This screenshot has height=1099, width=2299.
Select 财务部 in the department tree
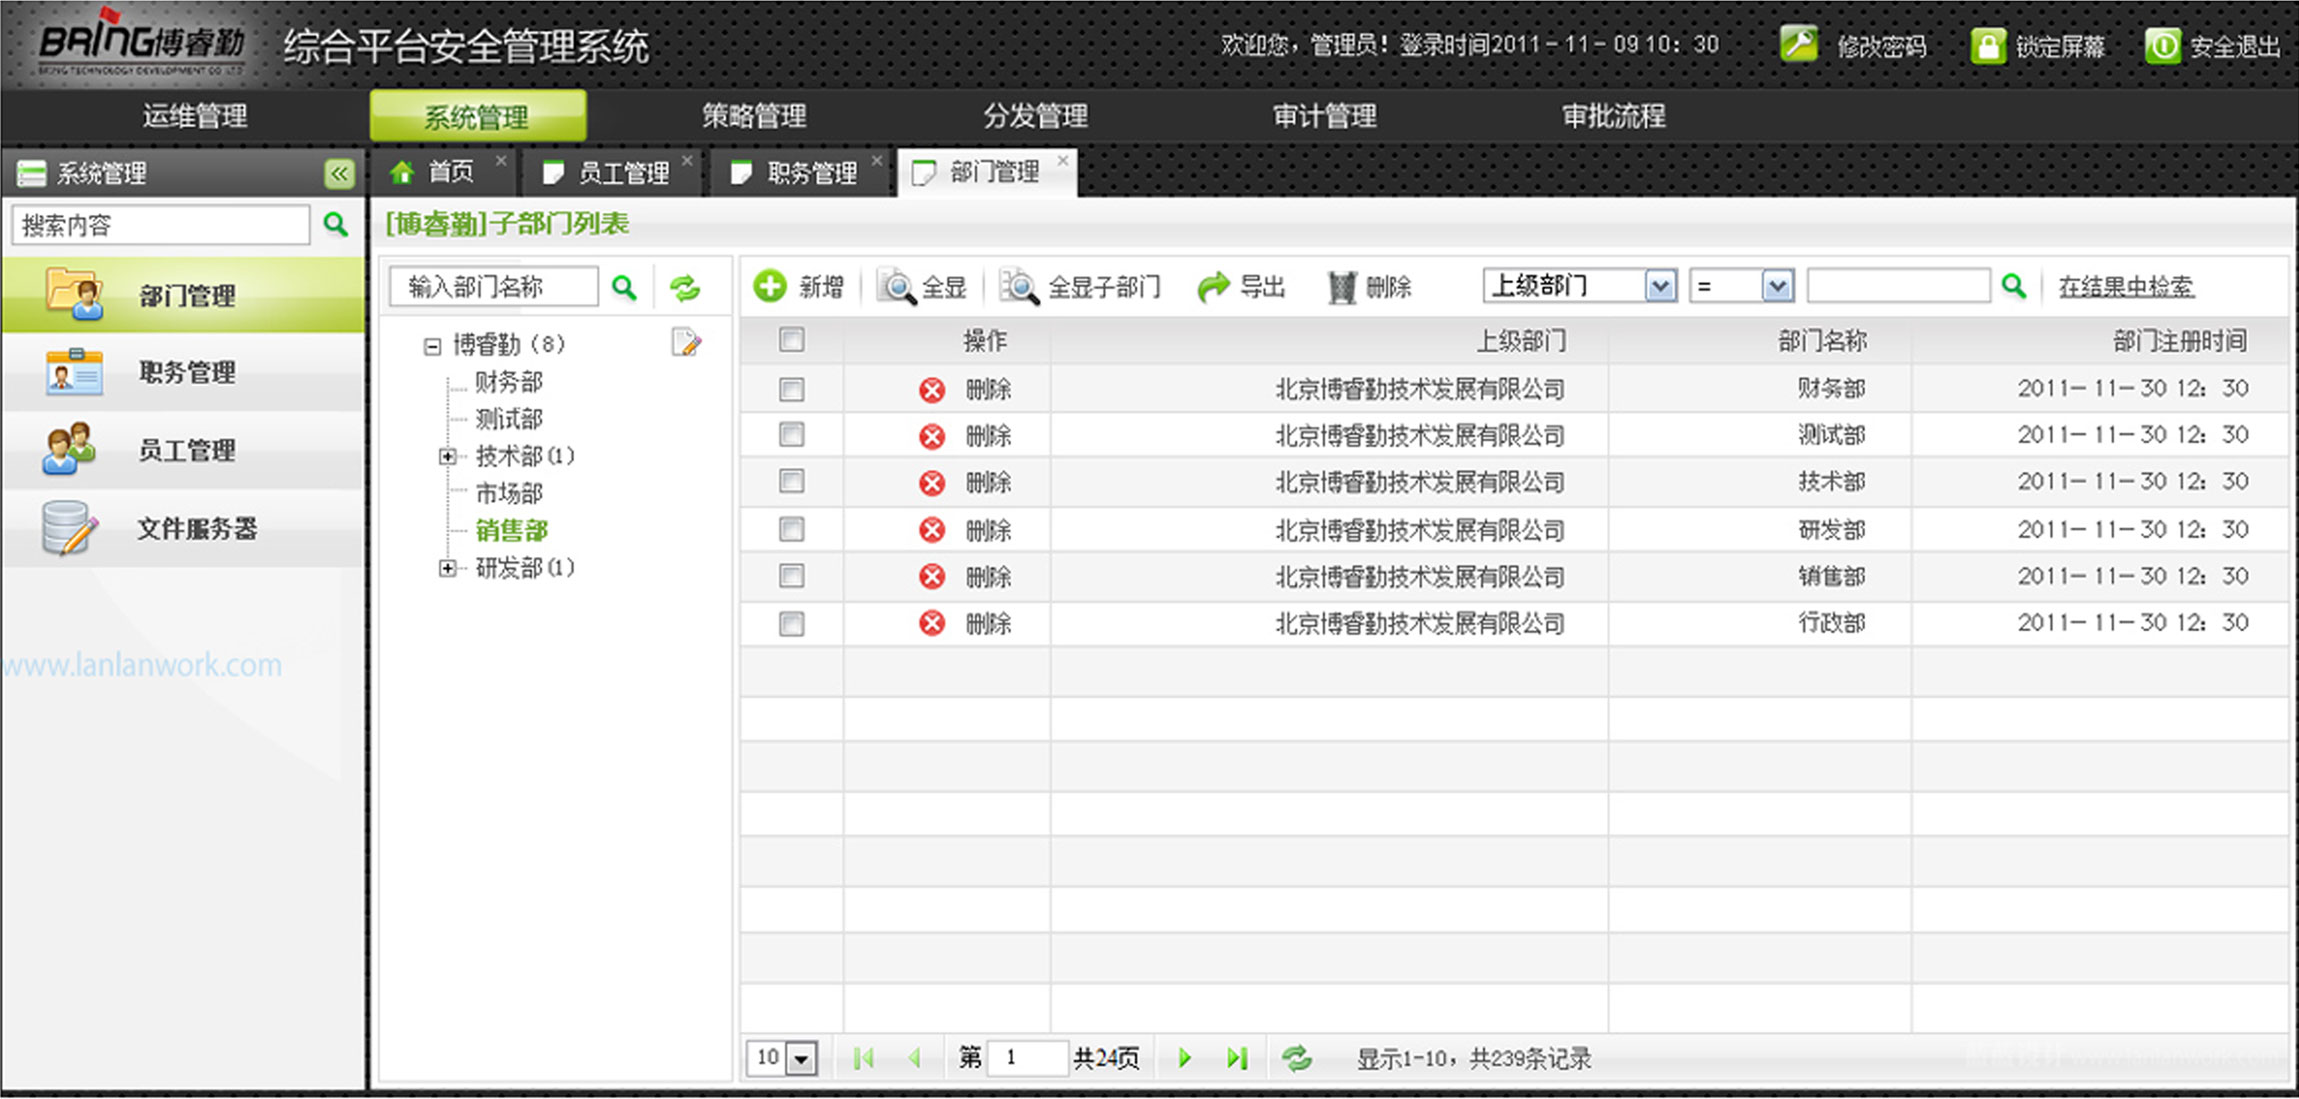tap(509, 382)
